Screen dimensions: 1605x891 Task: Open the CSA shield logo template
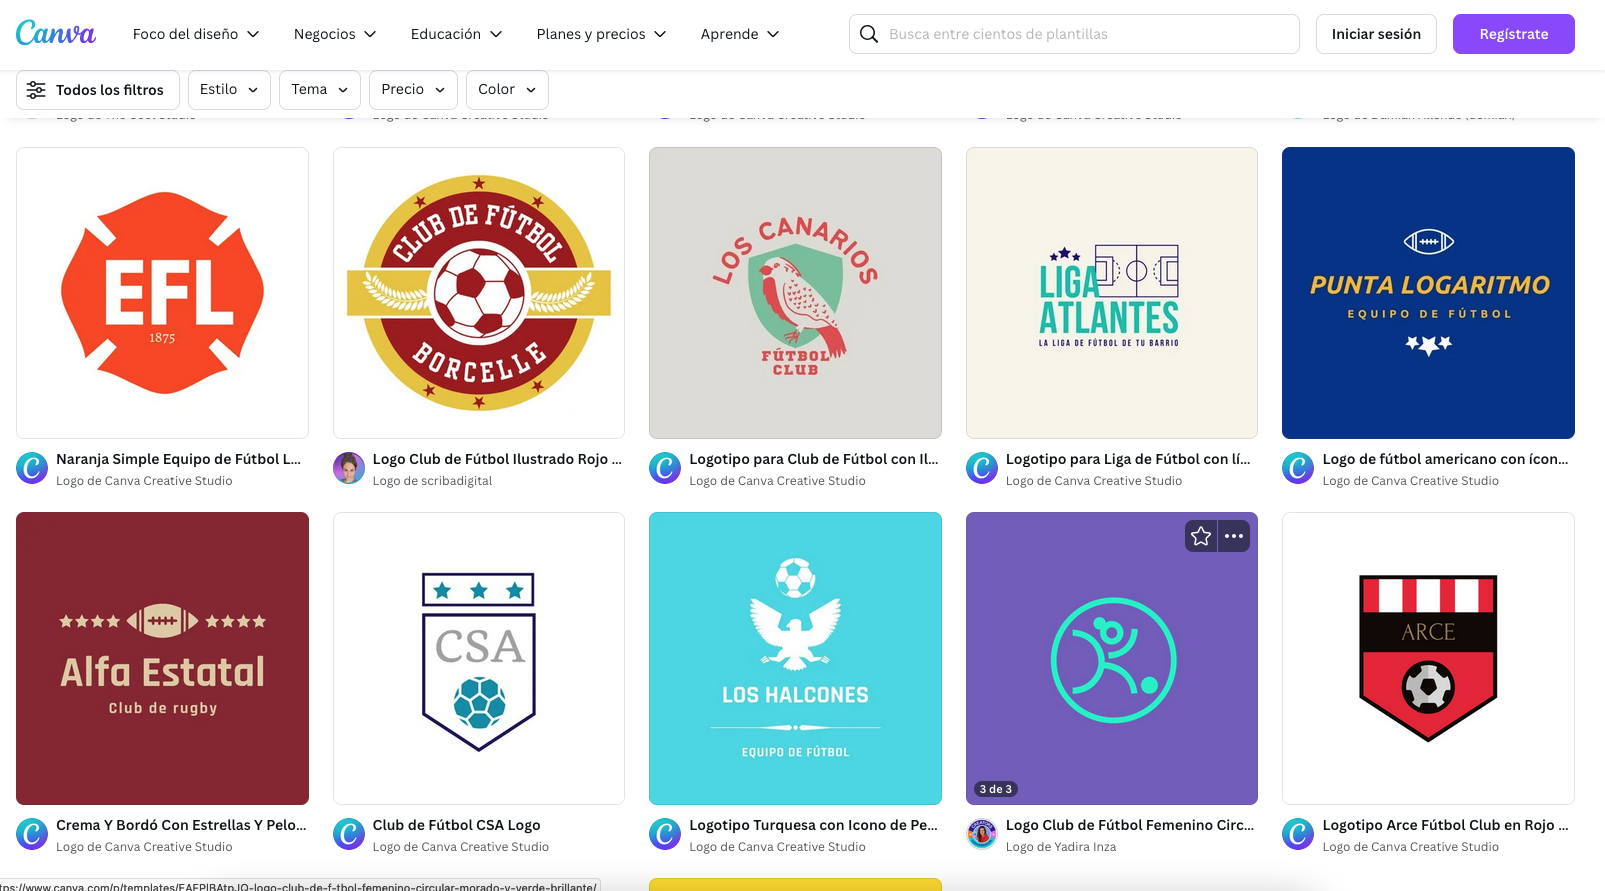tap(479, 658)
